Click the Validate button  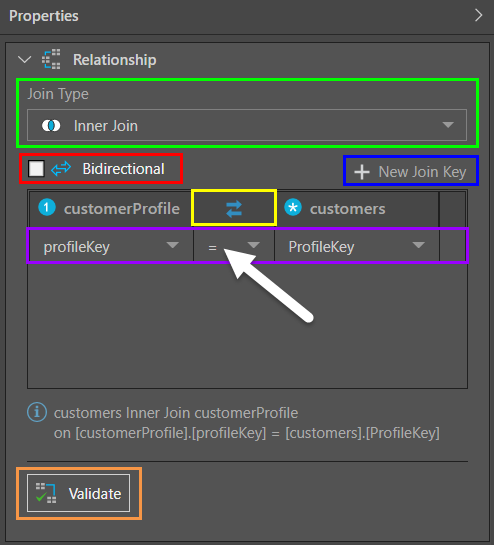pos(79,493)
